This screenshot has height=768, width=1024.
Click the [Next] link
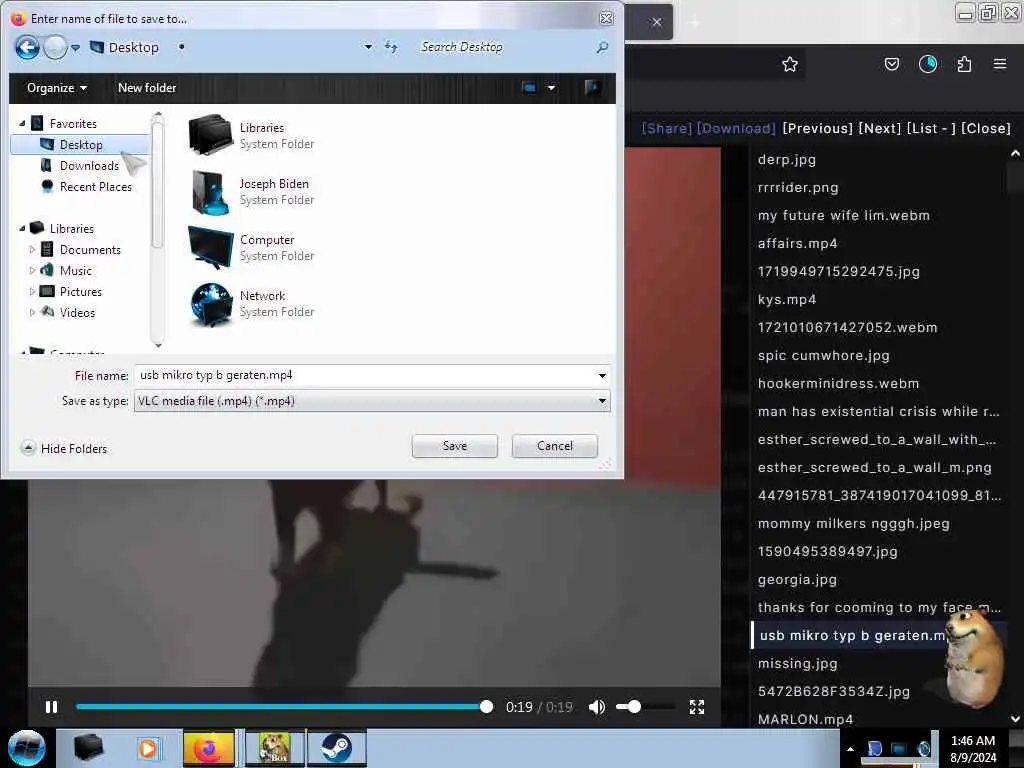point(880,128)
